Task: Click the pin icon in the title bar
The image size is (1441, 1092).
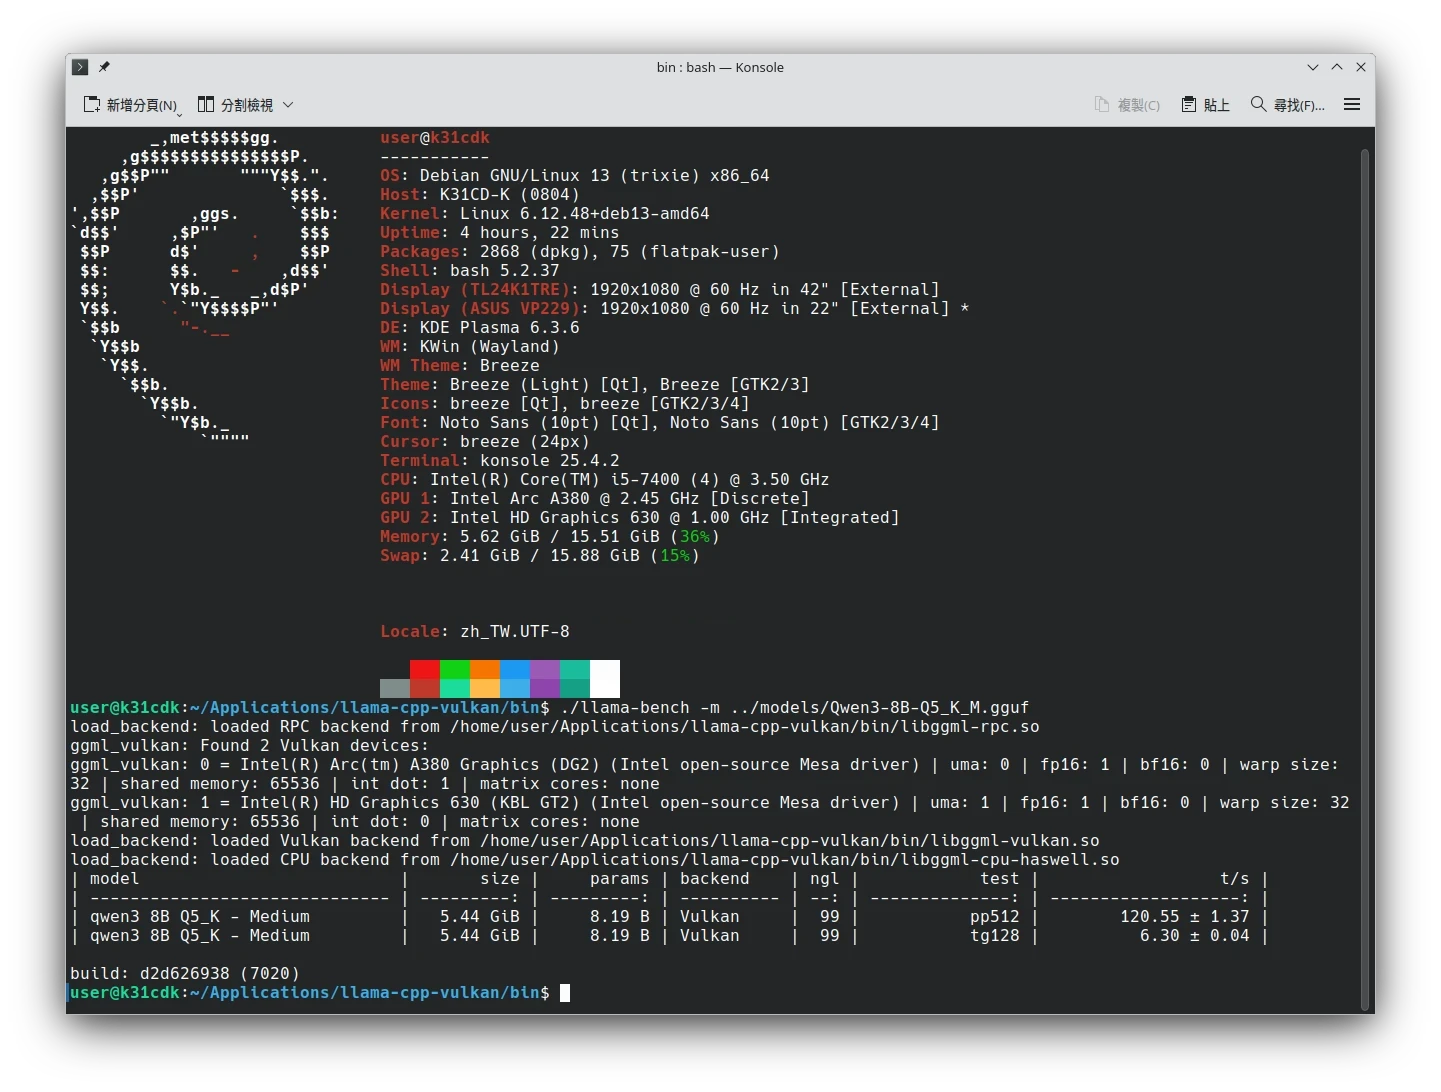Action: tap(104, 67)
